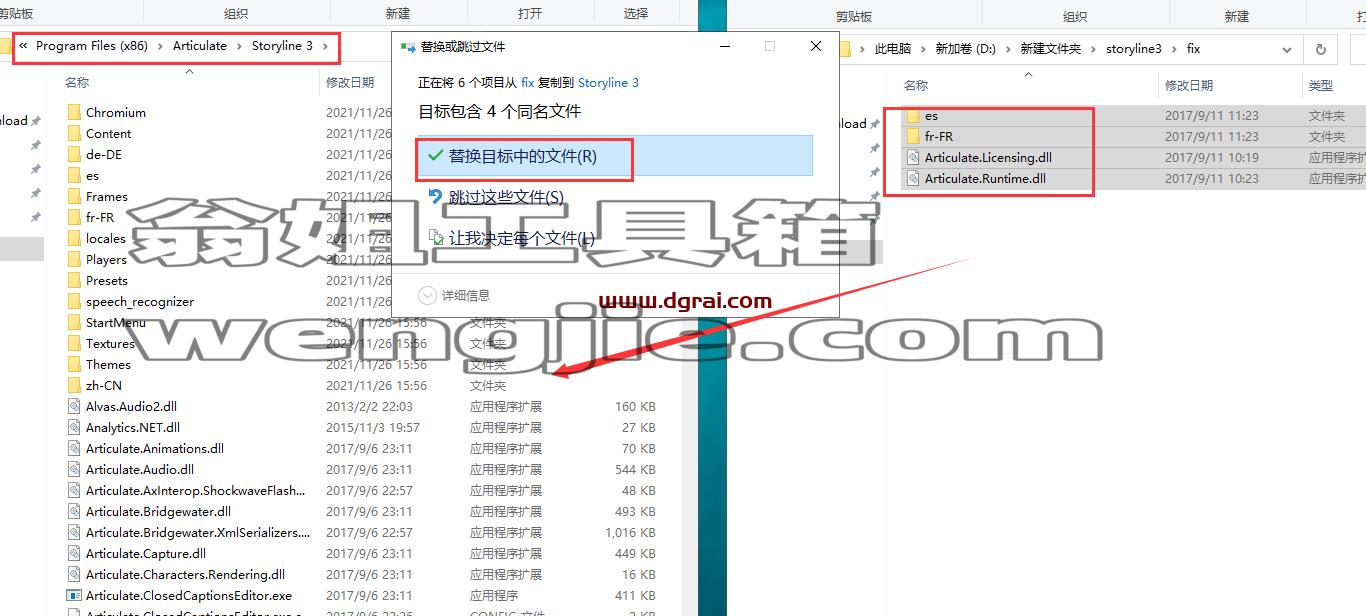Click the Chromium folder icon in left window
This screenshot has height=616, width=1366.
74,113
